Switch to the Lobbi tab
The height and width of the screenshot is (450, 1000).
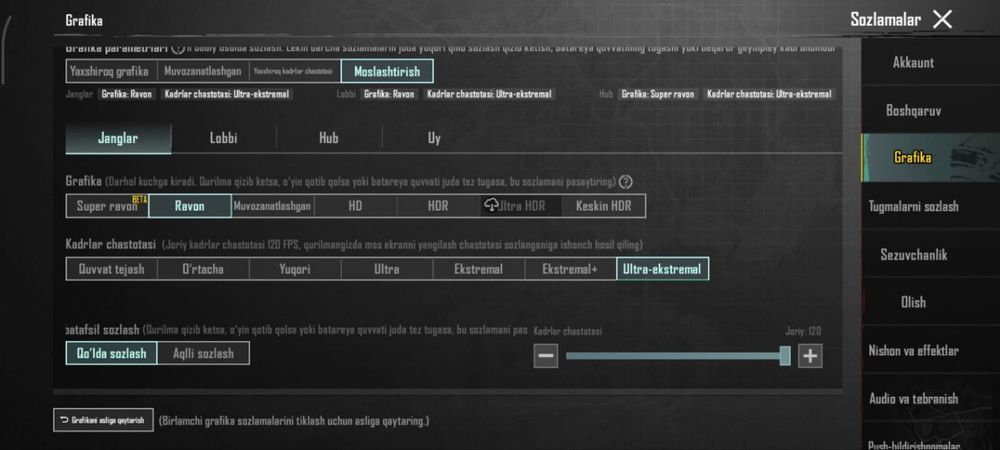click(x=223, y=138)
